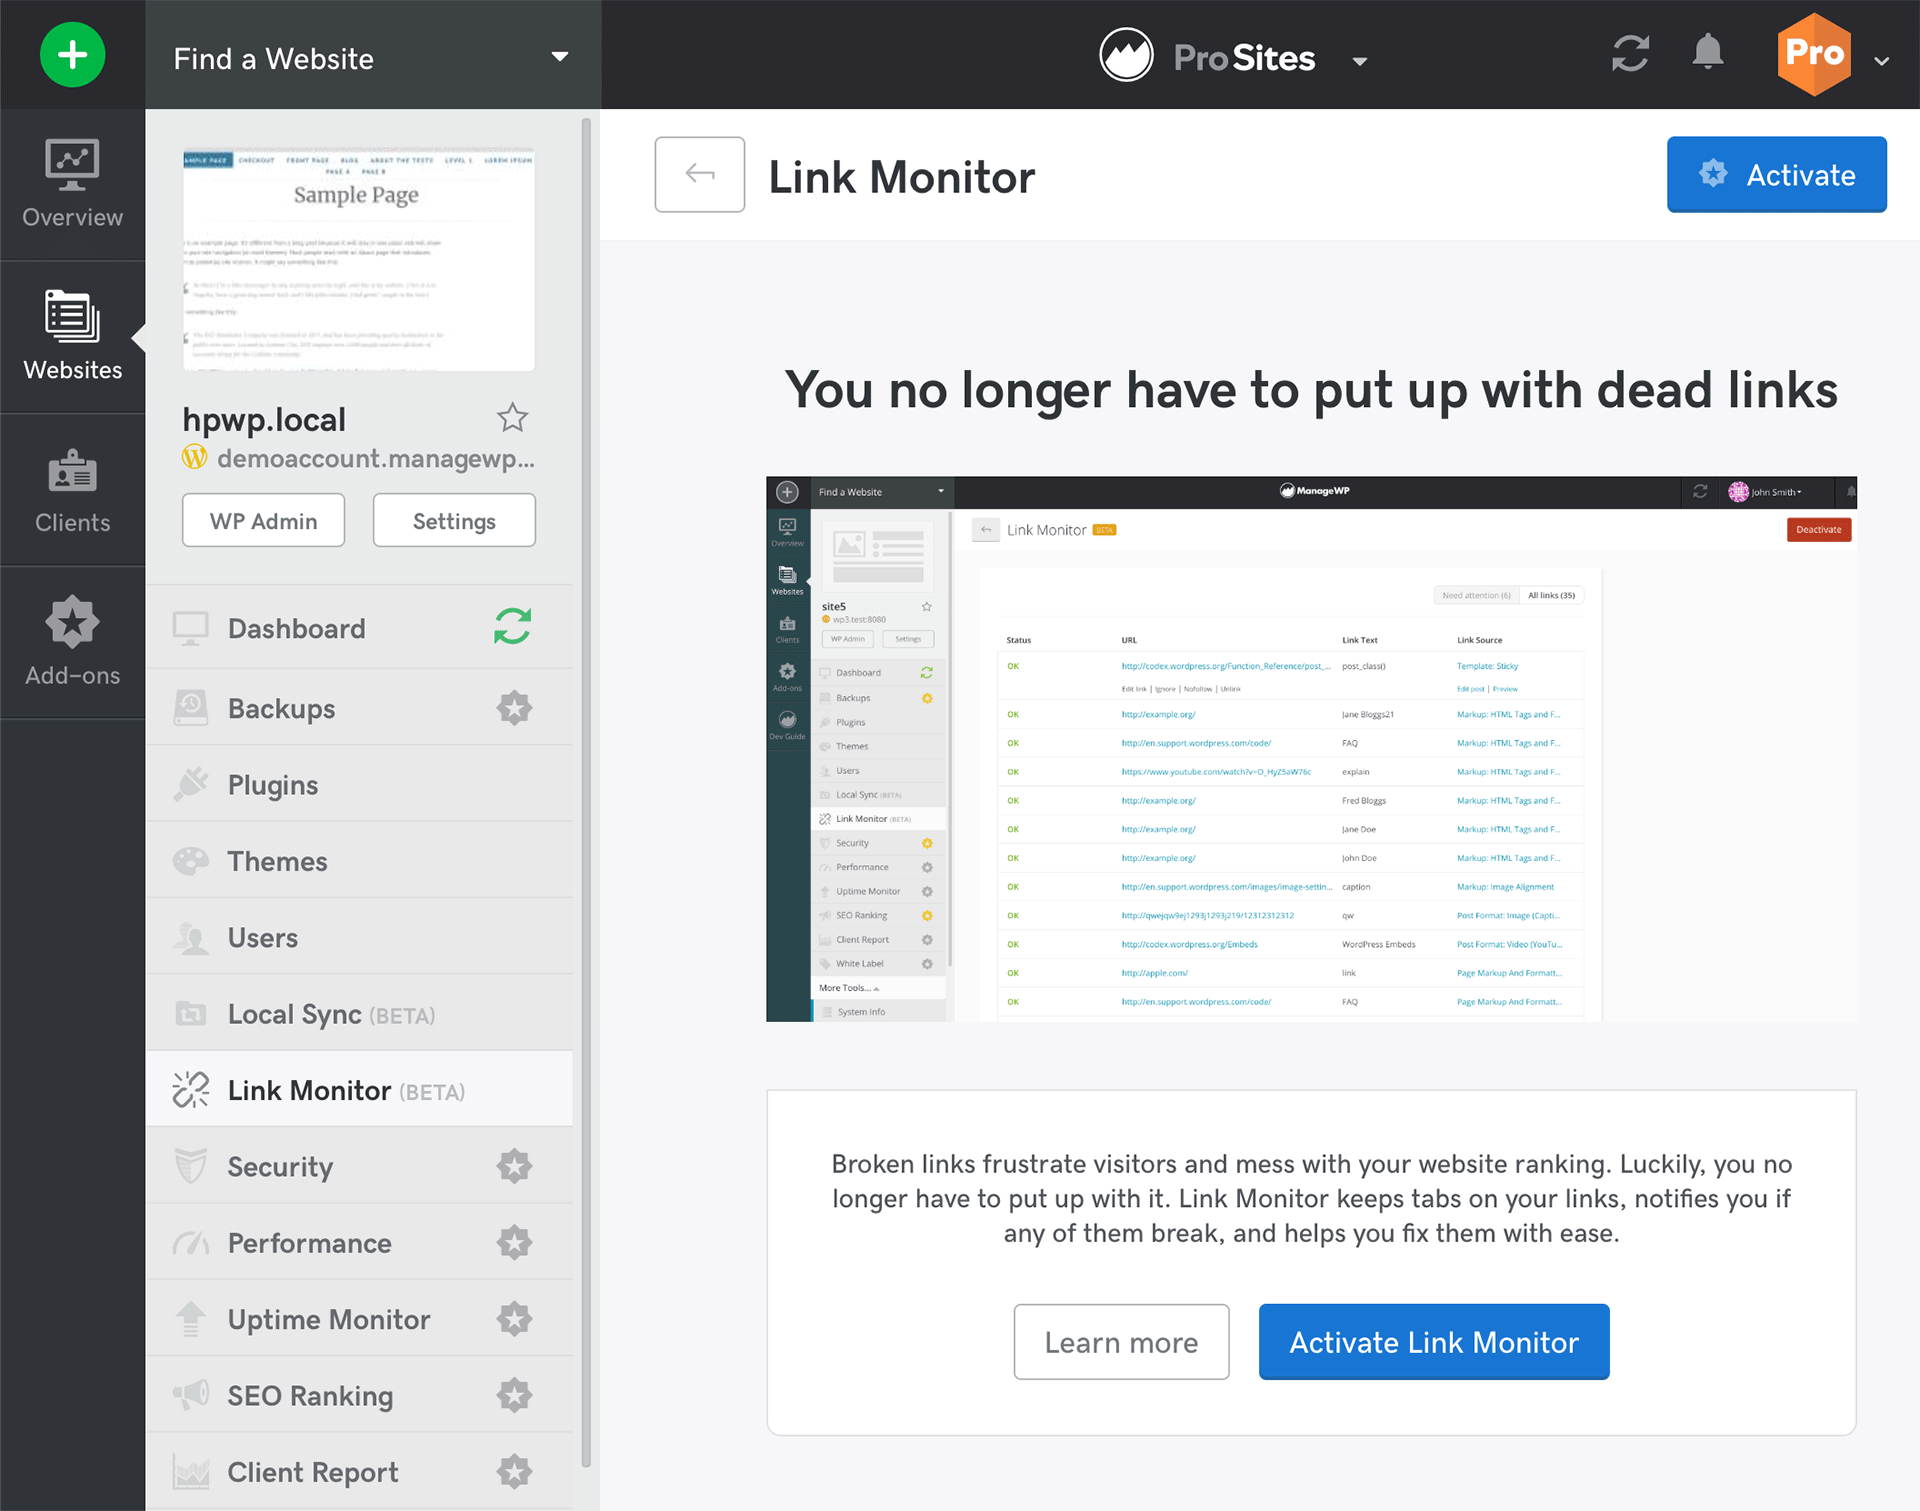The image size is (1920, 1511).
Task: Click the Plugins plug icon
Action: click(190, 784)
